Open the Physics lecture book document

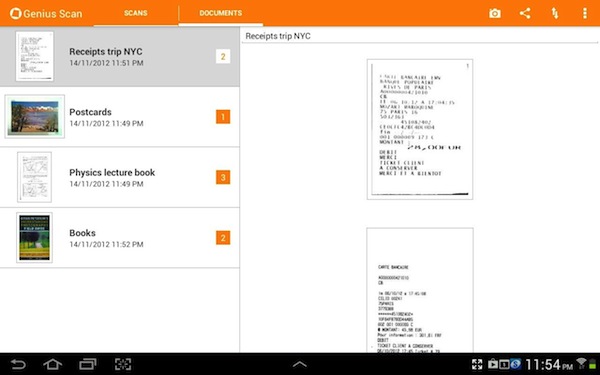(120, 178)
